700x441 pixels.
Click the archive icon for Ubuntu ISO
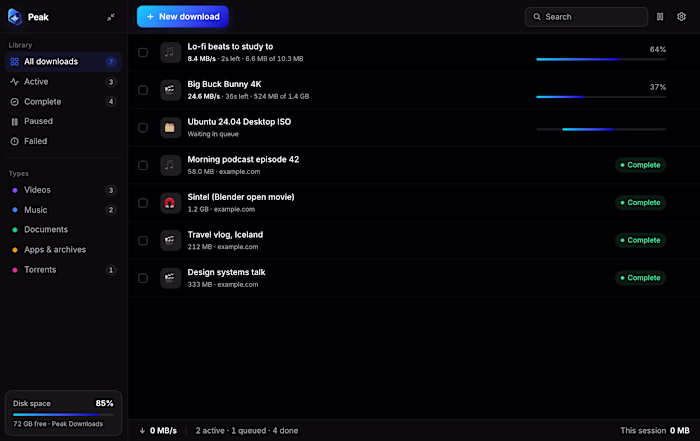click(171, 128)
